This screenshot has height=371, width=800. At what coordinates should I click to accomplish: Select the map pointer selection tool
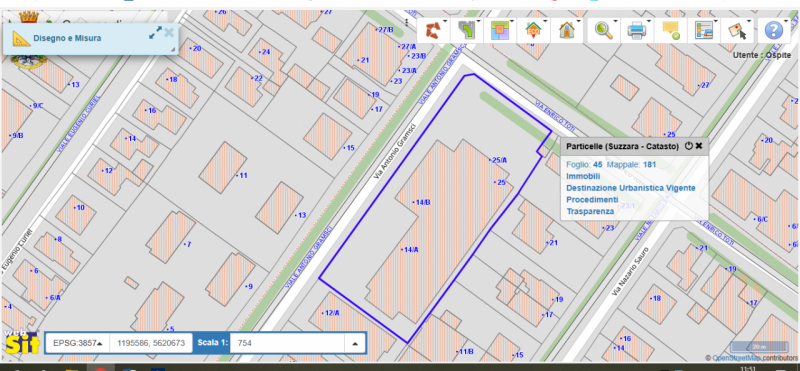737,31
